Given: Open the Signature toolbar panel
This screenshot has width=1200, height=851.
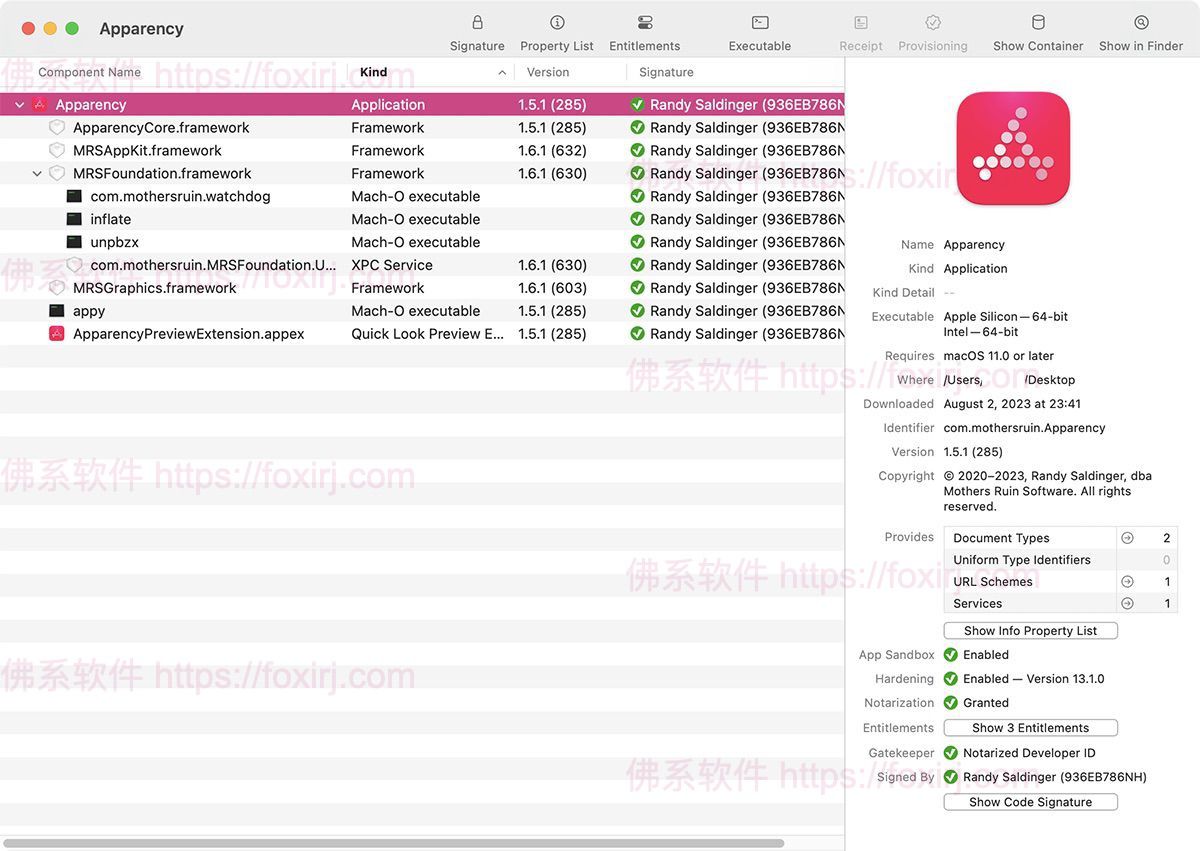Looking at the screenshot, I should click(x=477, y=29).
